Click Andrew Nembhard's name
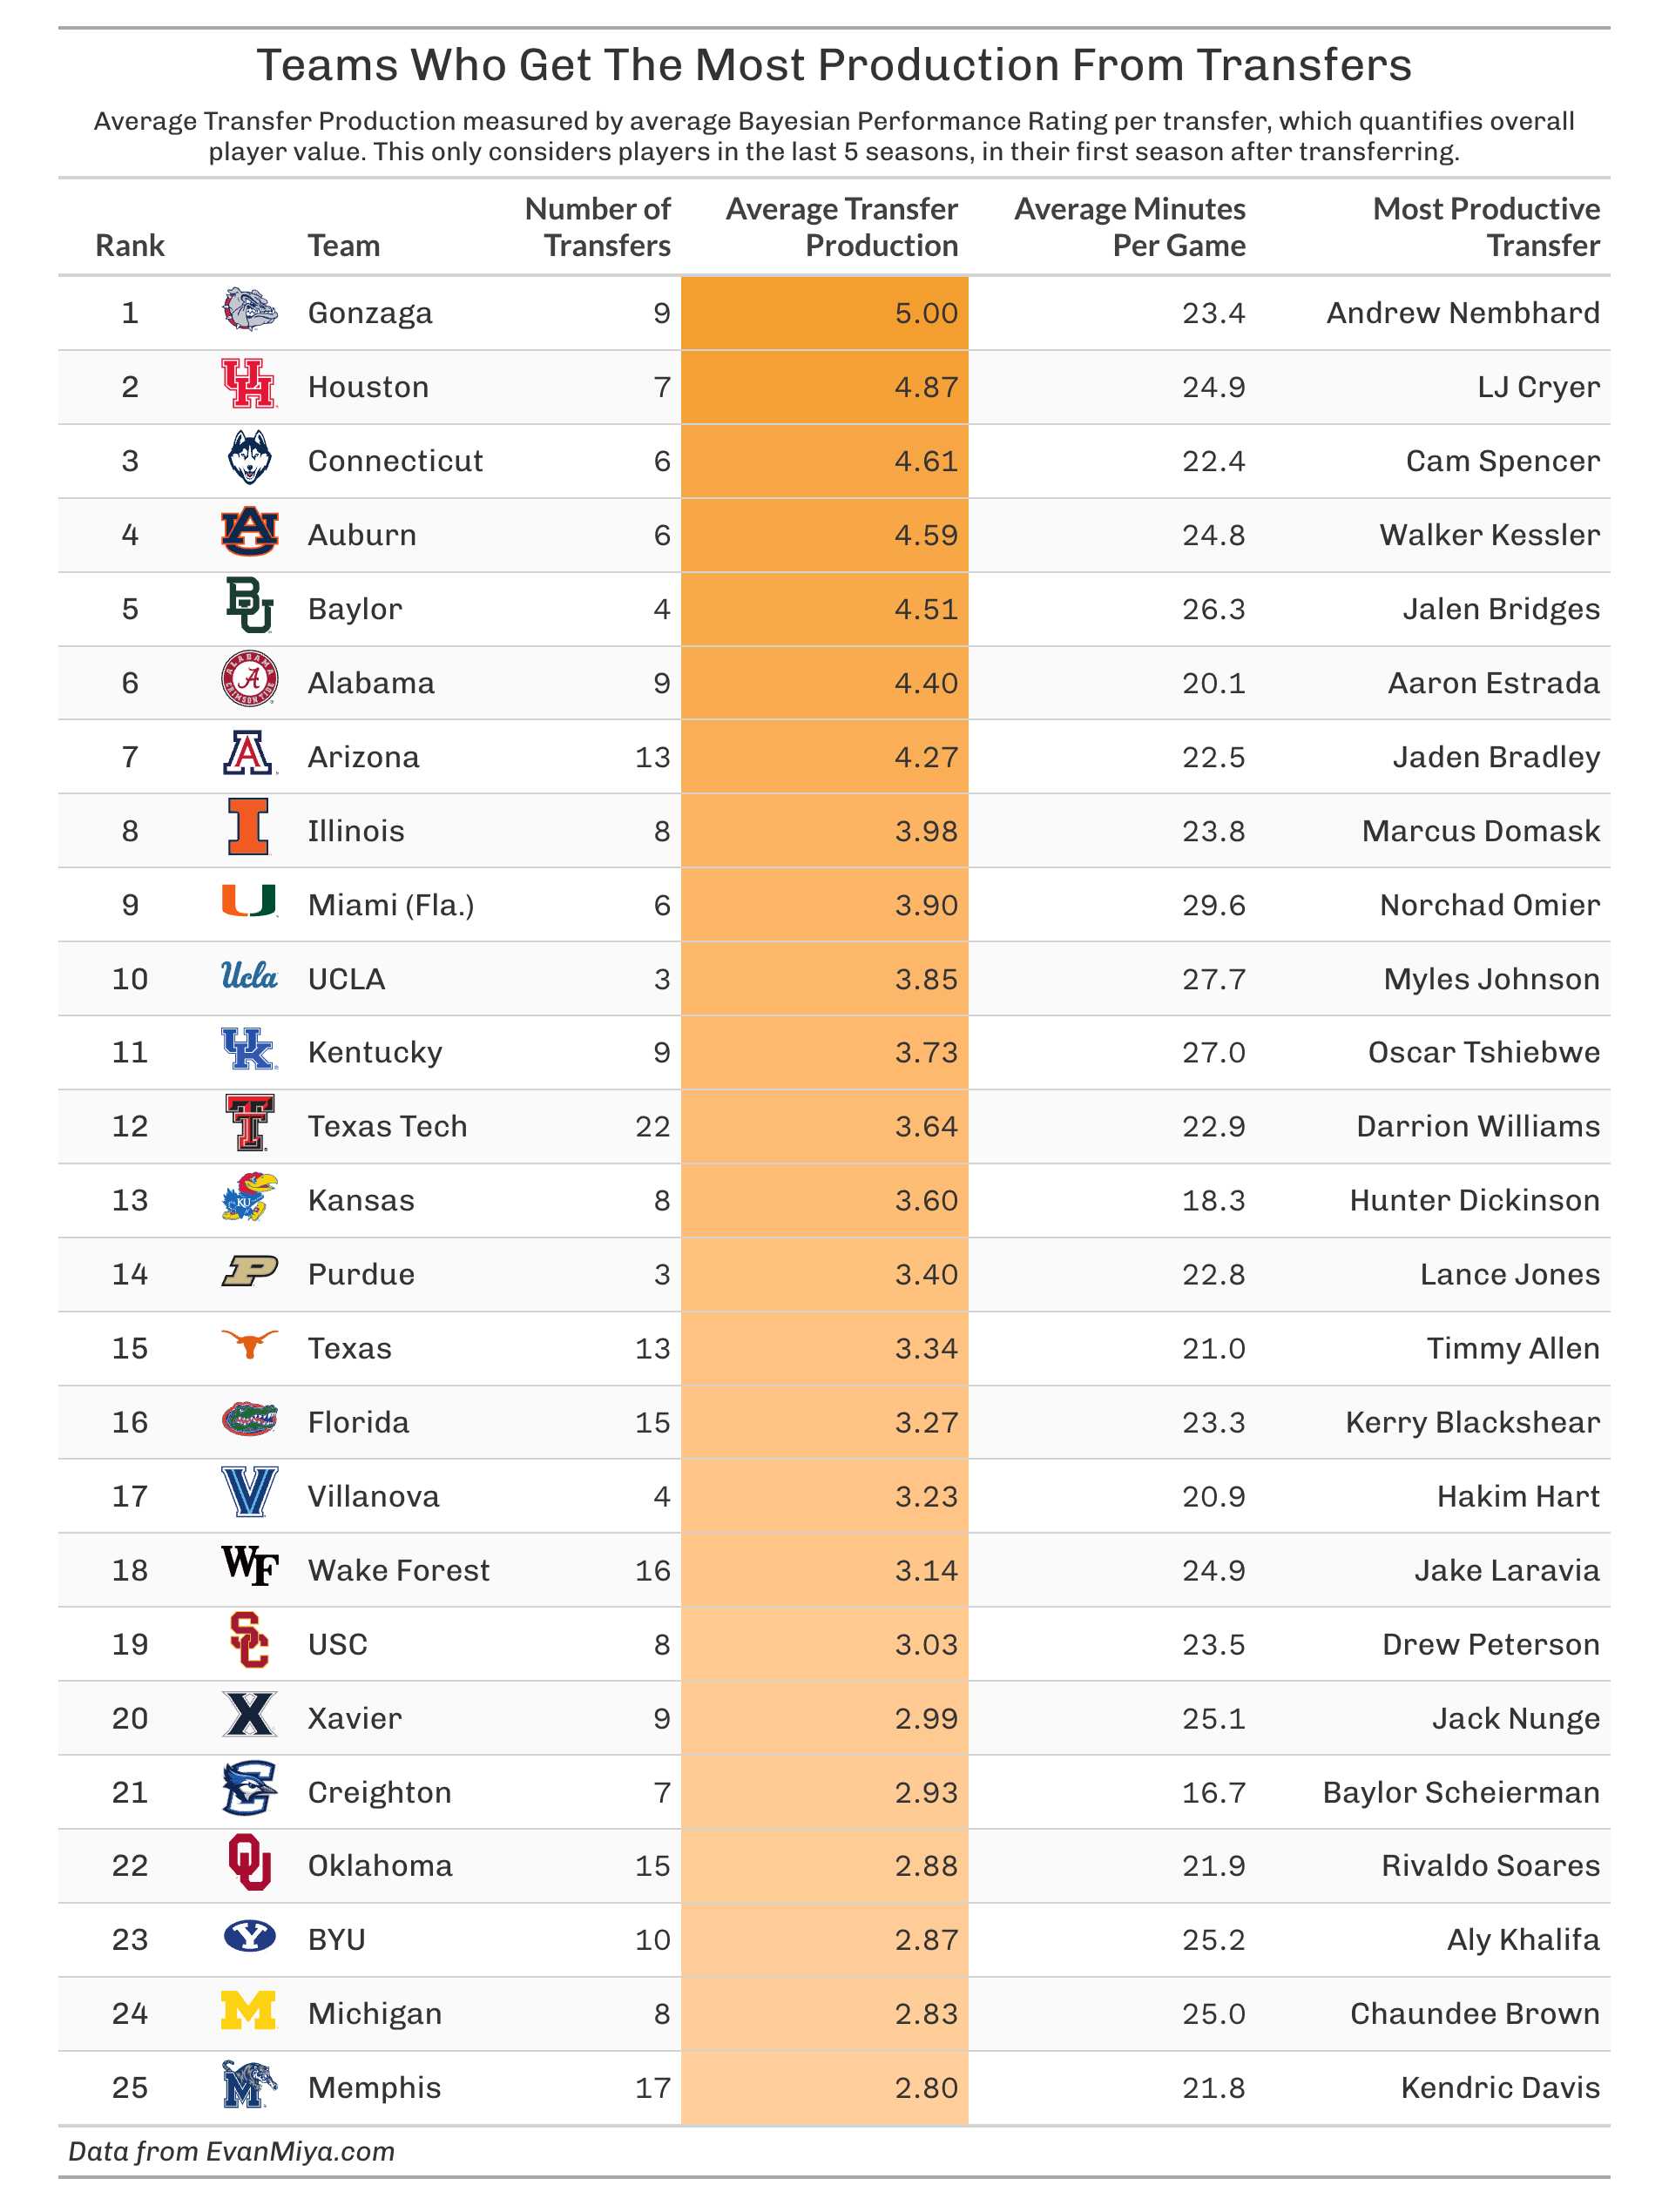 point(1462,313)
